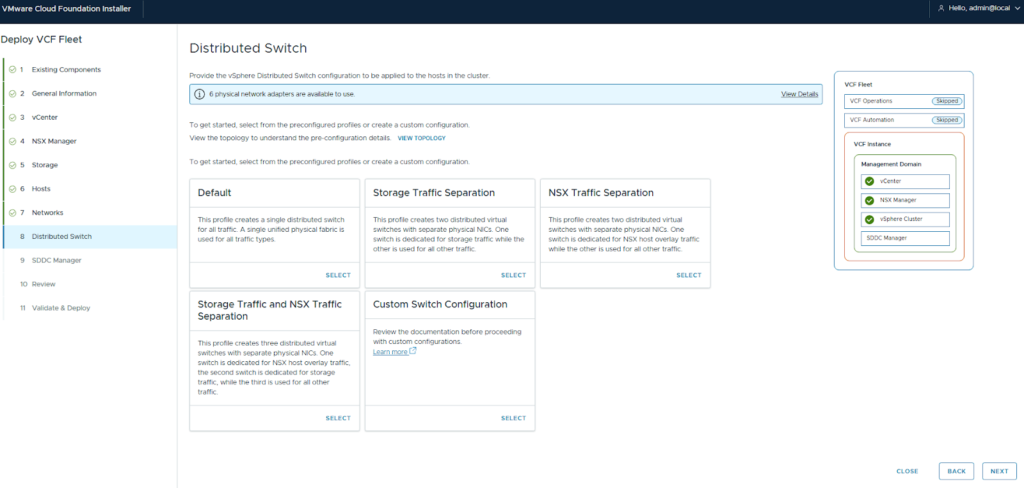Jump to the Storage wizard step
The width and height of the screenshot is (1024, 488).
pos(44,165)
